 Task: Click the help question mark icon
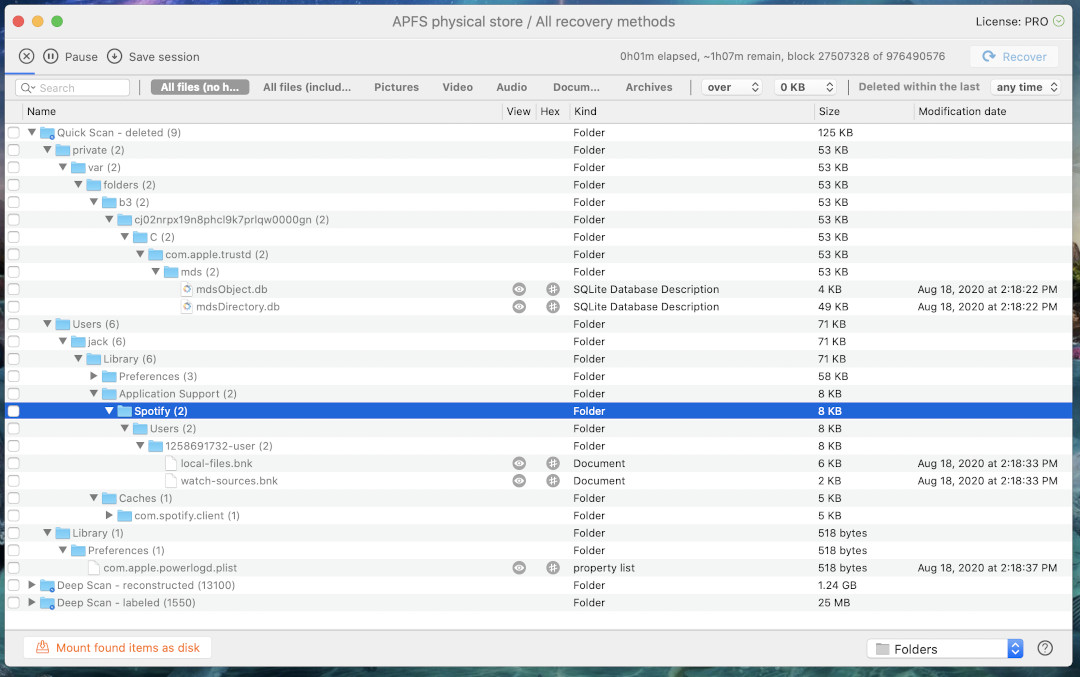pyautogui.click(x=1045, y=648)
